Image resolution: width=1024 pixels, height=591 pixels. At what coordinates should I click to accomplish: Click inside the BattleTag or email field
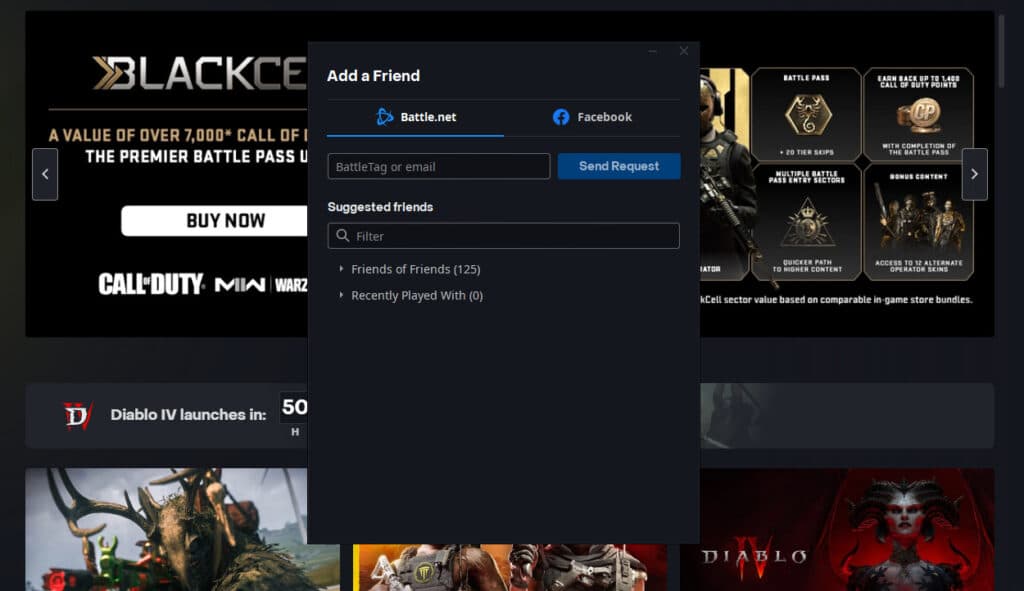click(438, 166)
